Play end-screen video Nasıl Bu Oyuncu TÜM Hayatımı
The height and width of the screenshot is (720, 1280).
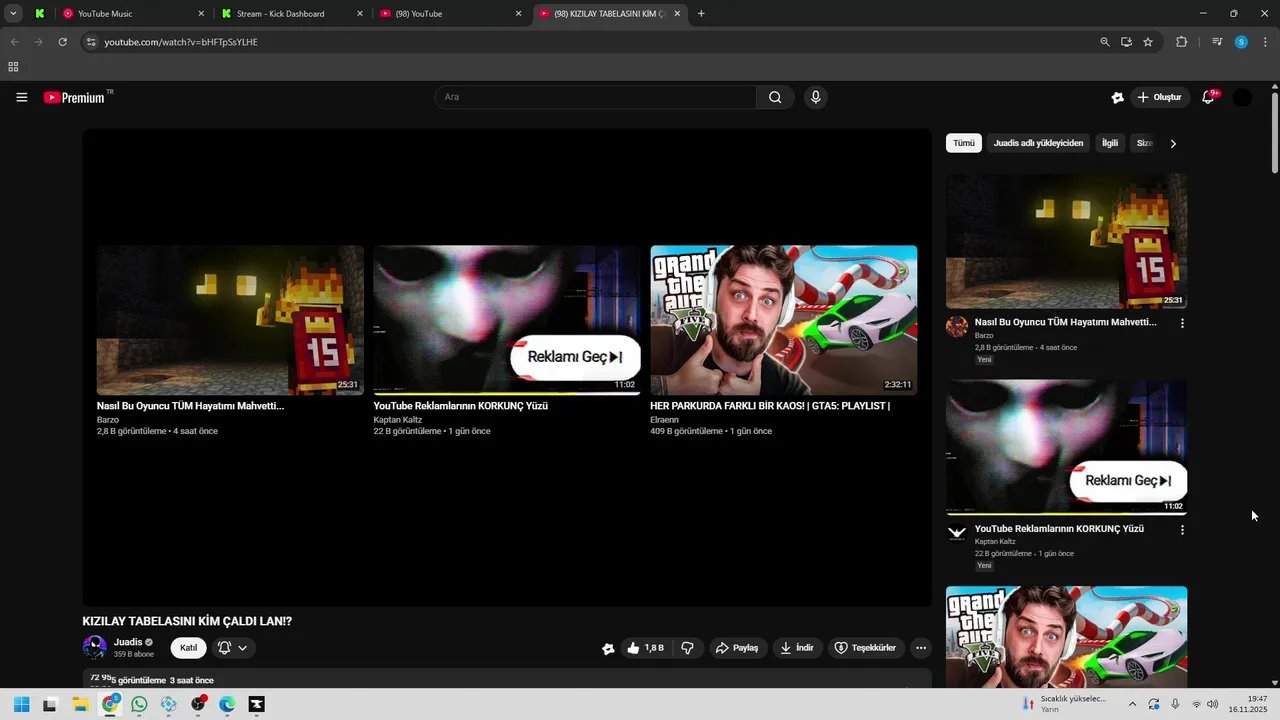pyautogui.click(x=230, y=320)
